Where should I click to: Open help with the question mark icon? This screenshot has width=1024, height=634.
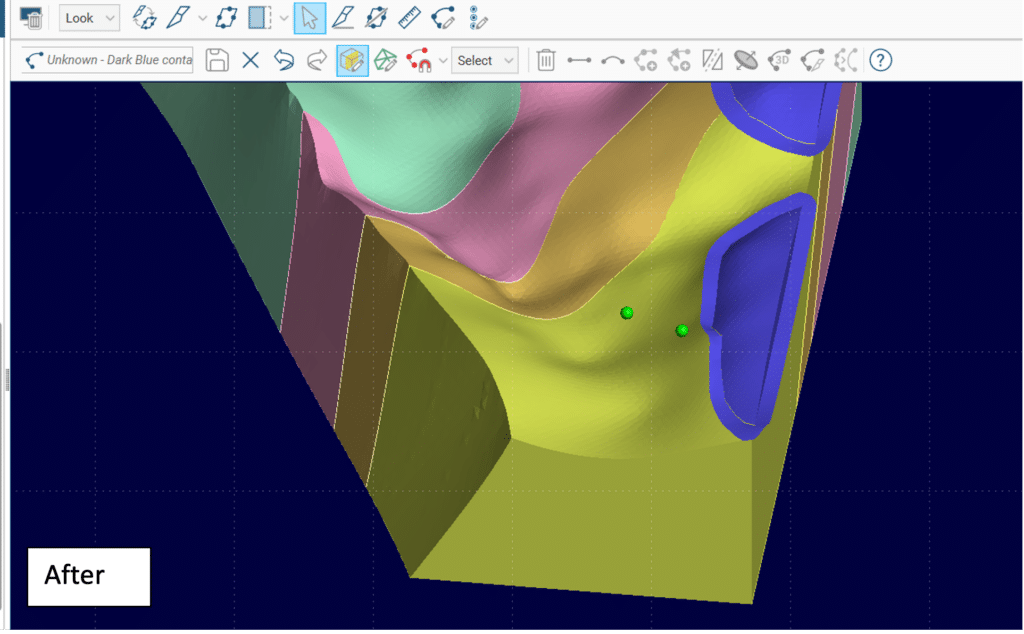pyautogui.click(x=880, y=60)
